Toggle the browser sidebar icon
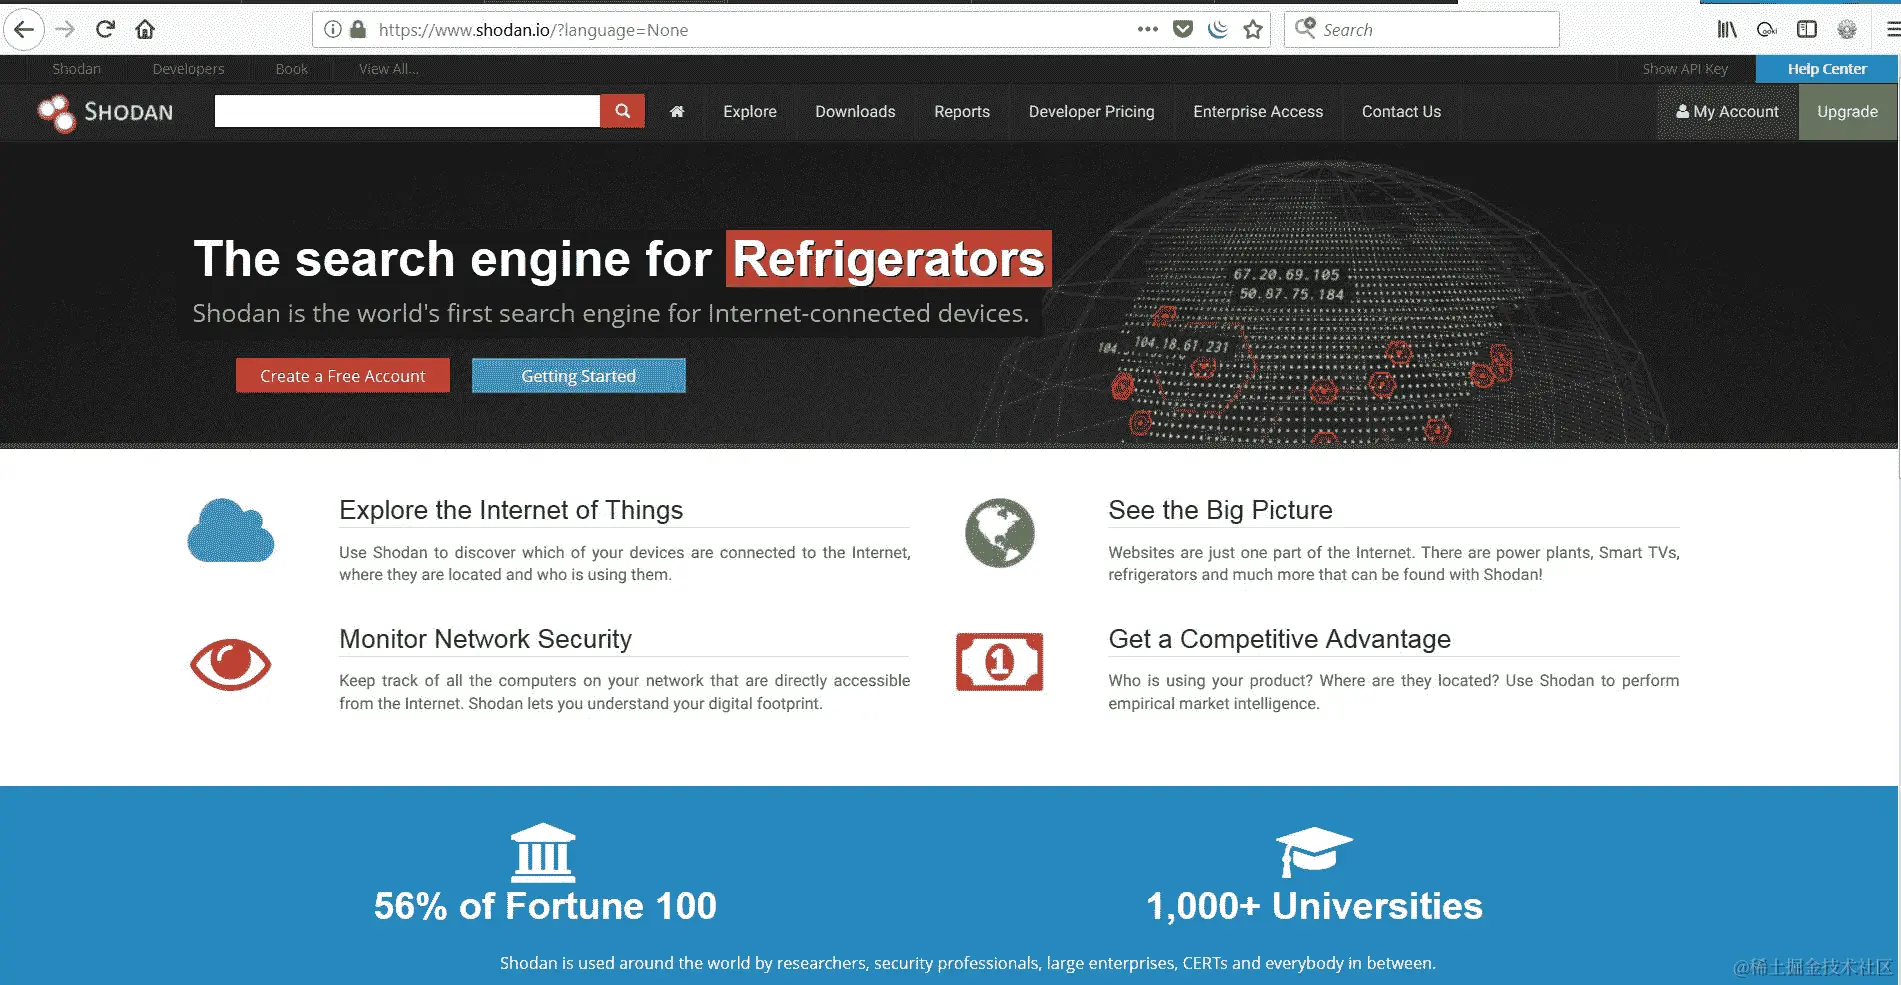This screenshot has height=985, width=1901. [1807, 30]
